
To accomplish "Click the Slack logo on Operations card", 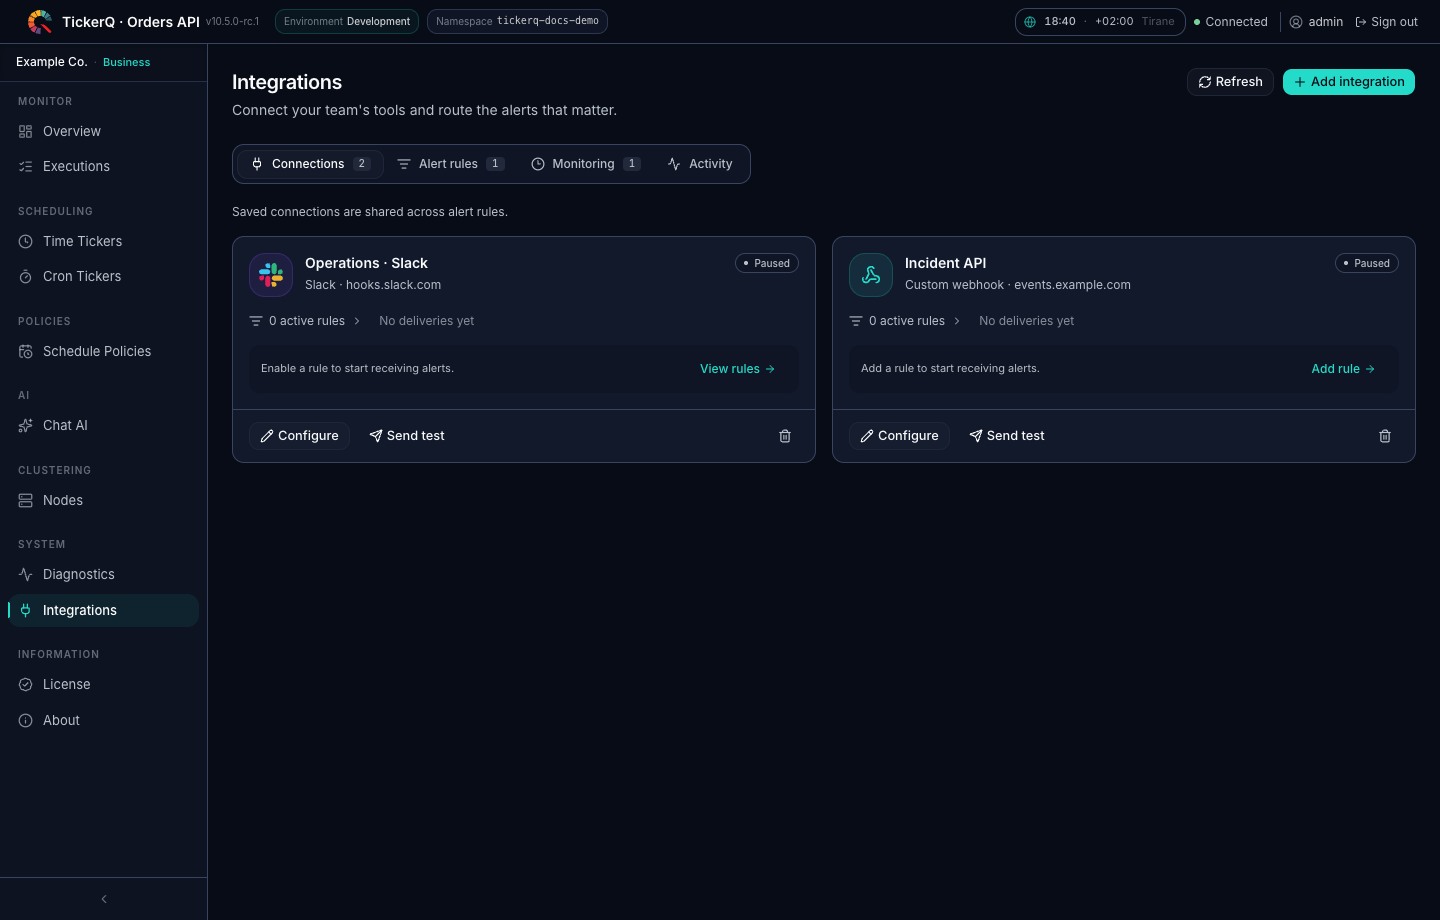I will pos(271,275).
